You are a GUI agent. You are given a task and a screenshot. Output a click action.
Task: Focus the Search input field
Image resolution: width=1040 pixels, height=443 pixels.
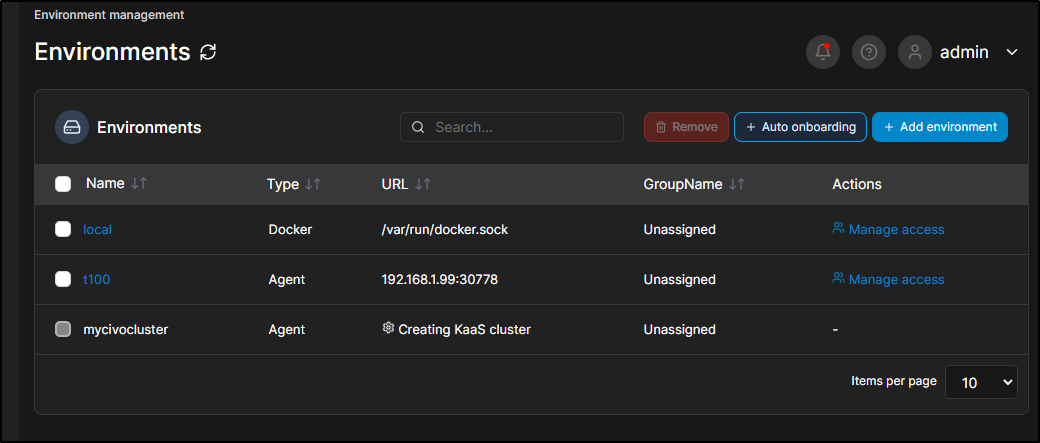(512, 127)
